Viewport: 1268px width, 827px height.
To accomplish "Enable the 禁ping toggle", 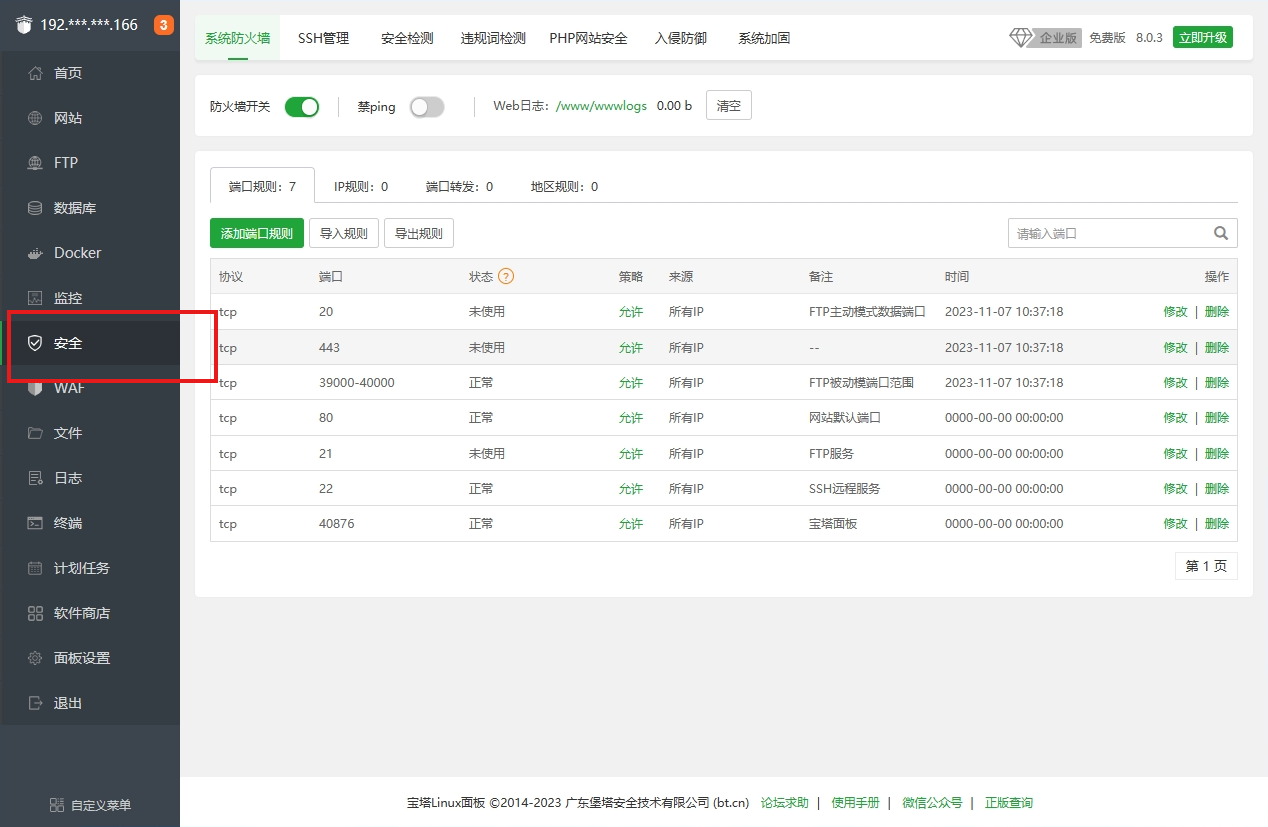I will coord(427,106).
